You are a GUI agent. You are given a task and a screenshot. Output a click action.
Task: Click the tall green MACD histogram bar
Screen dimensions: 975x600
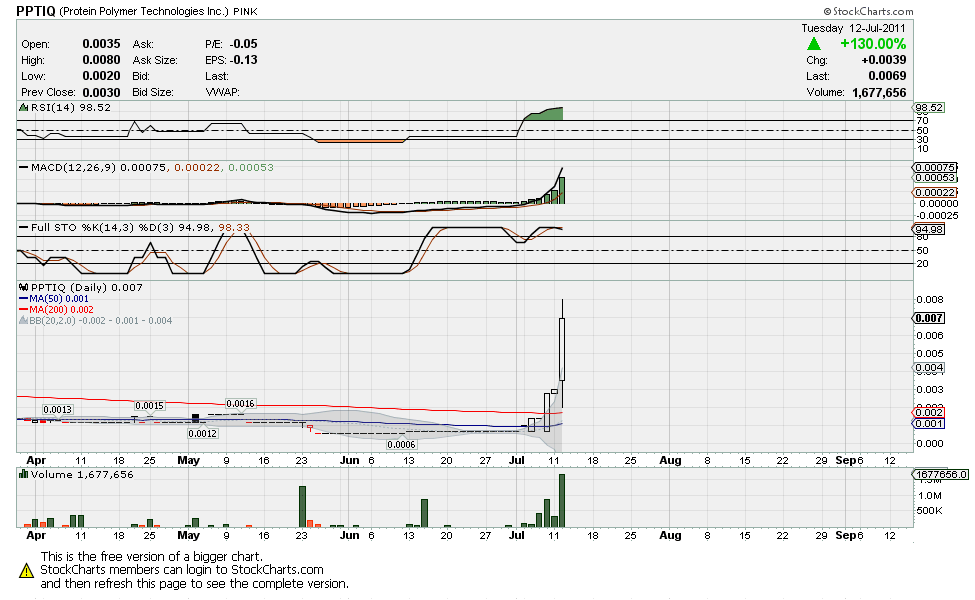(562, 190)
